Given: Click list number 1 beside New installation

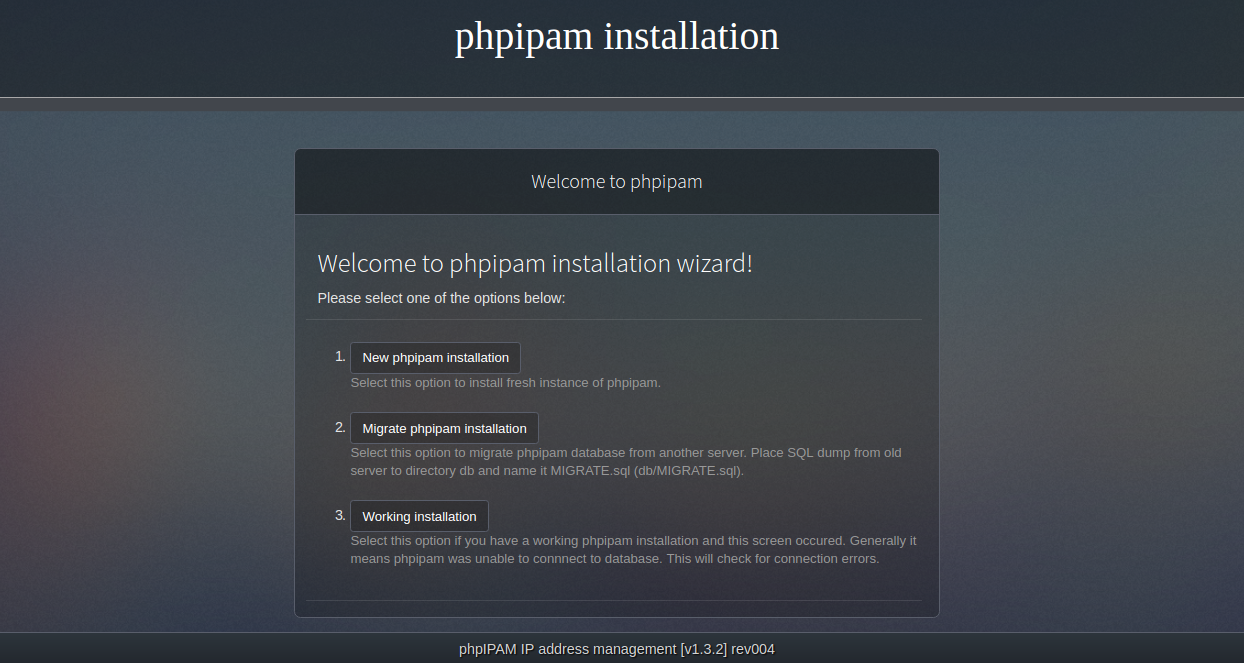Looking at the screenshot, I should click(340, 356).
